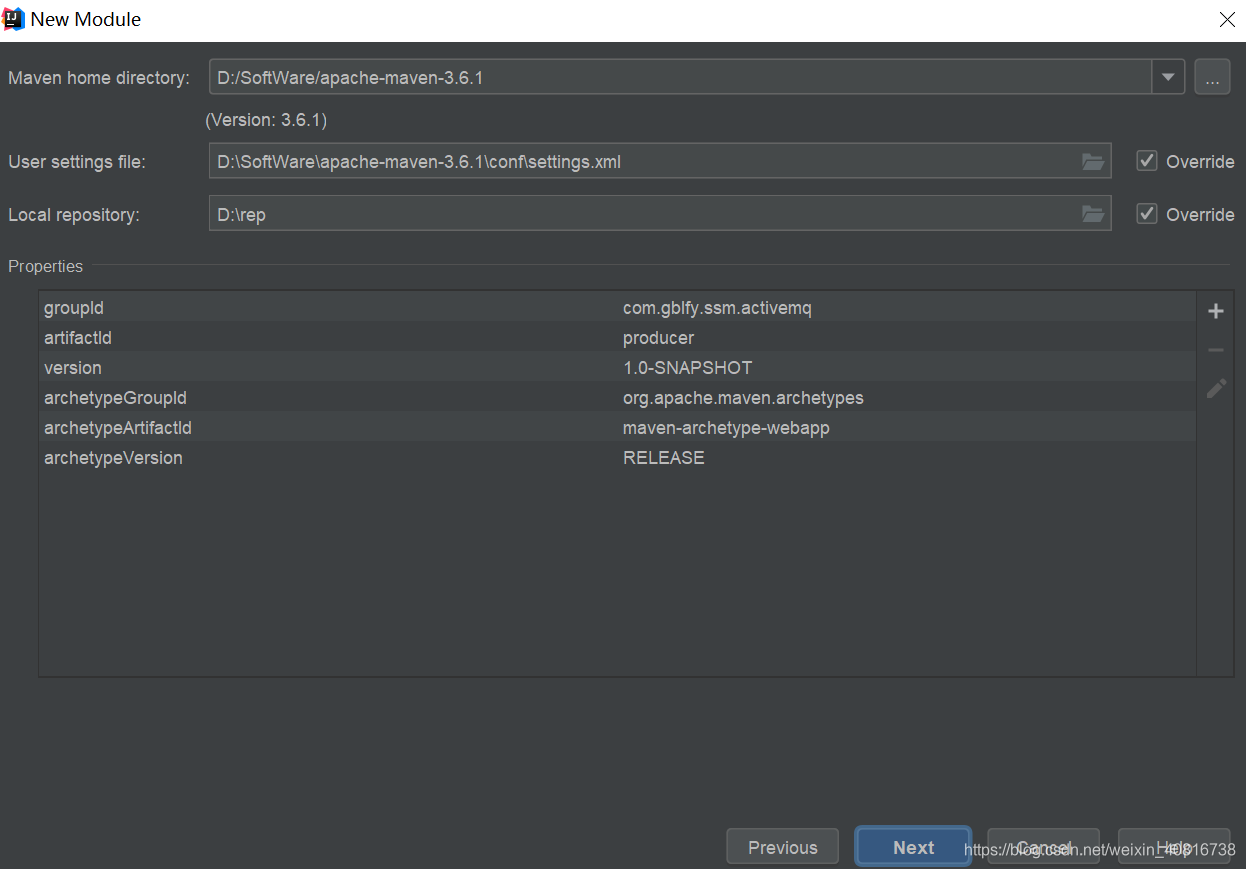Viewport: 1246px width, 869px height.
Task: Click the value 1.0-SNAPSHOT
Action: [687, 368]
